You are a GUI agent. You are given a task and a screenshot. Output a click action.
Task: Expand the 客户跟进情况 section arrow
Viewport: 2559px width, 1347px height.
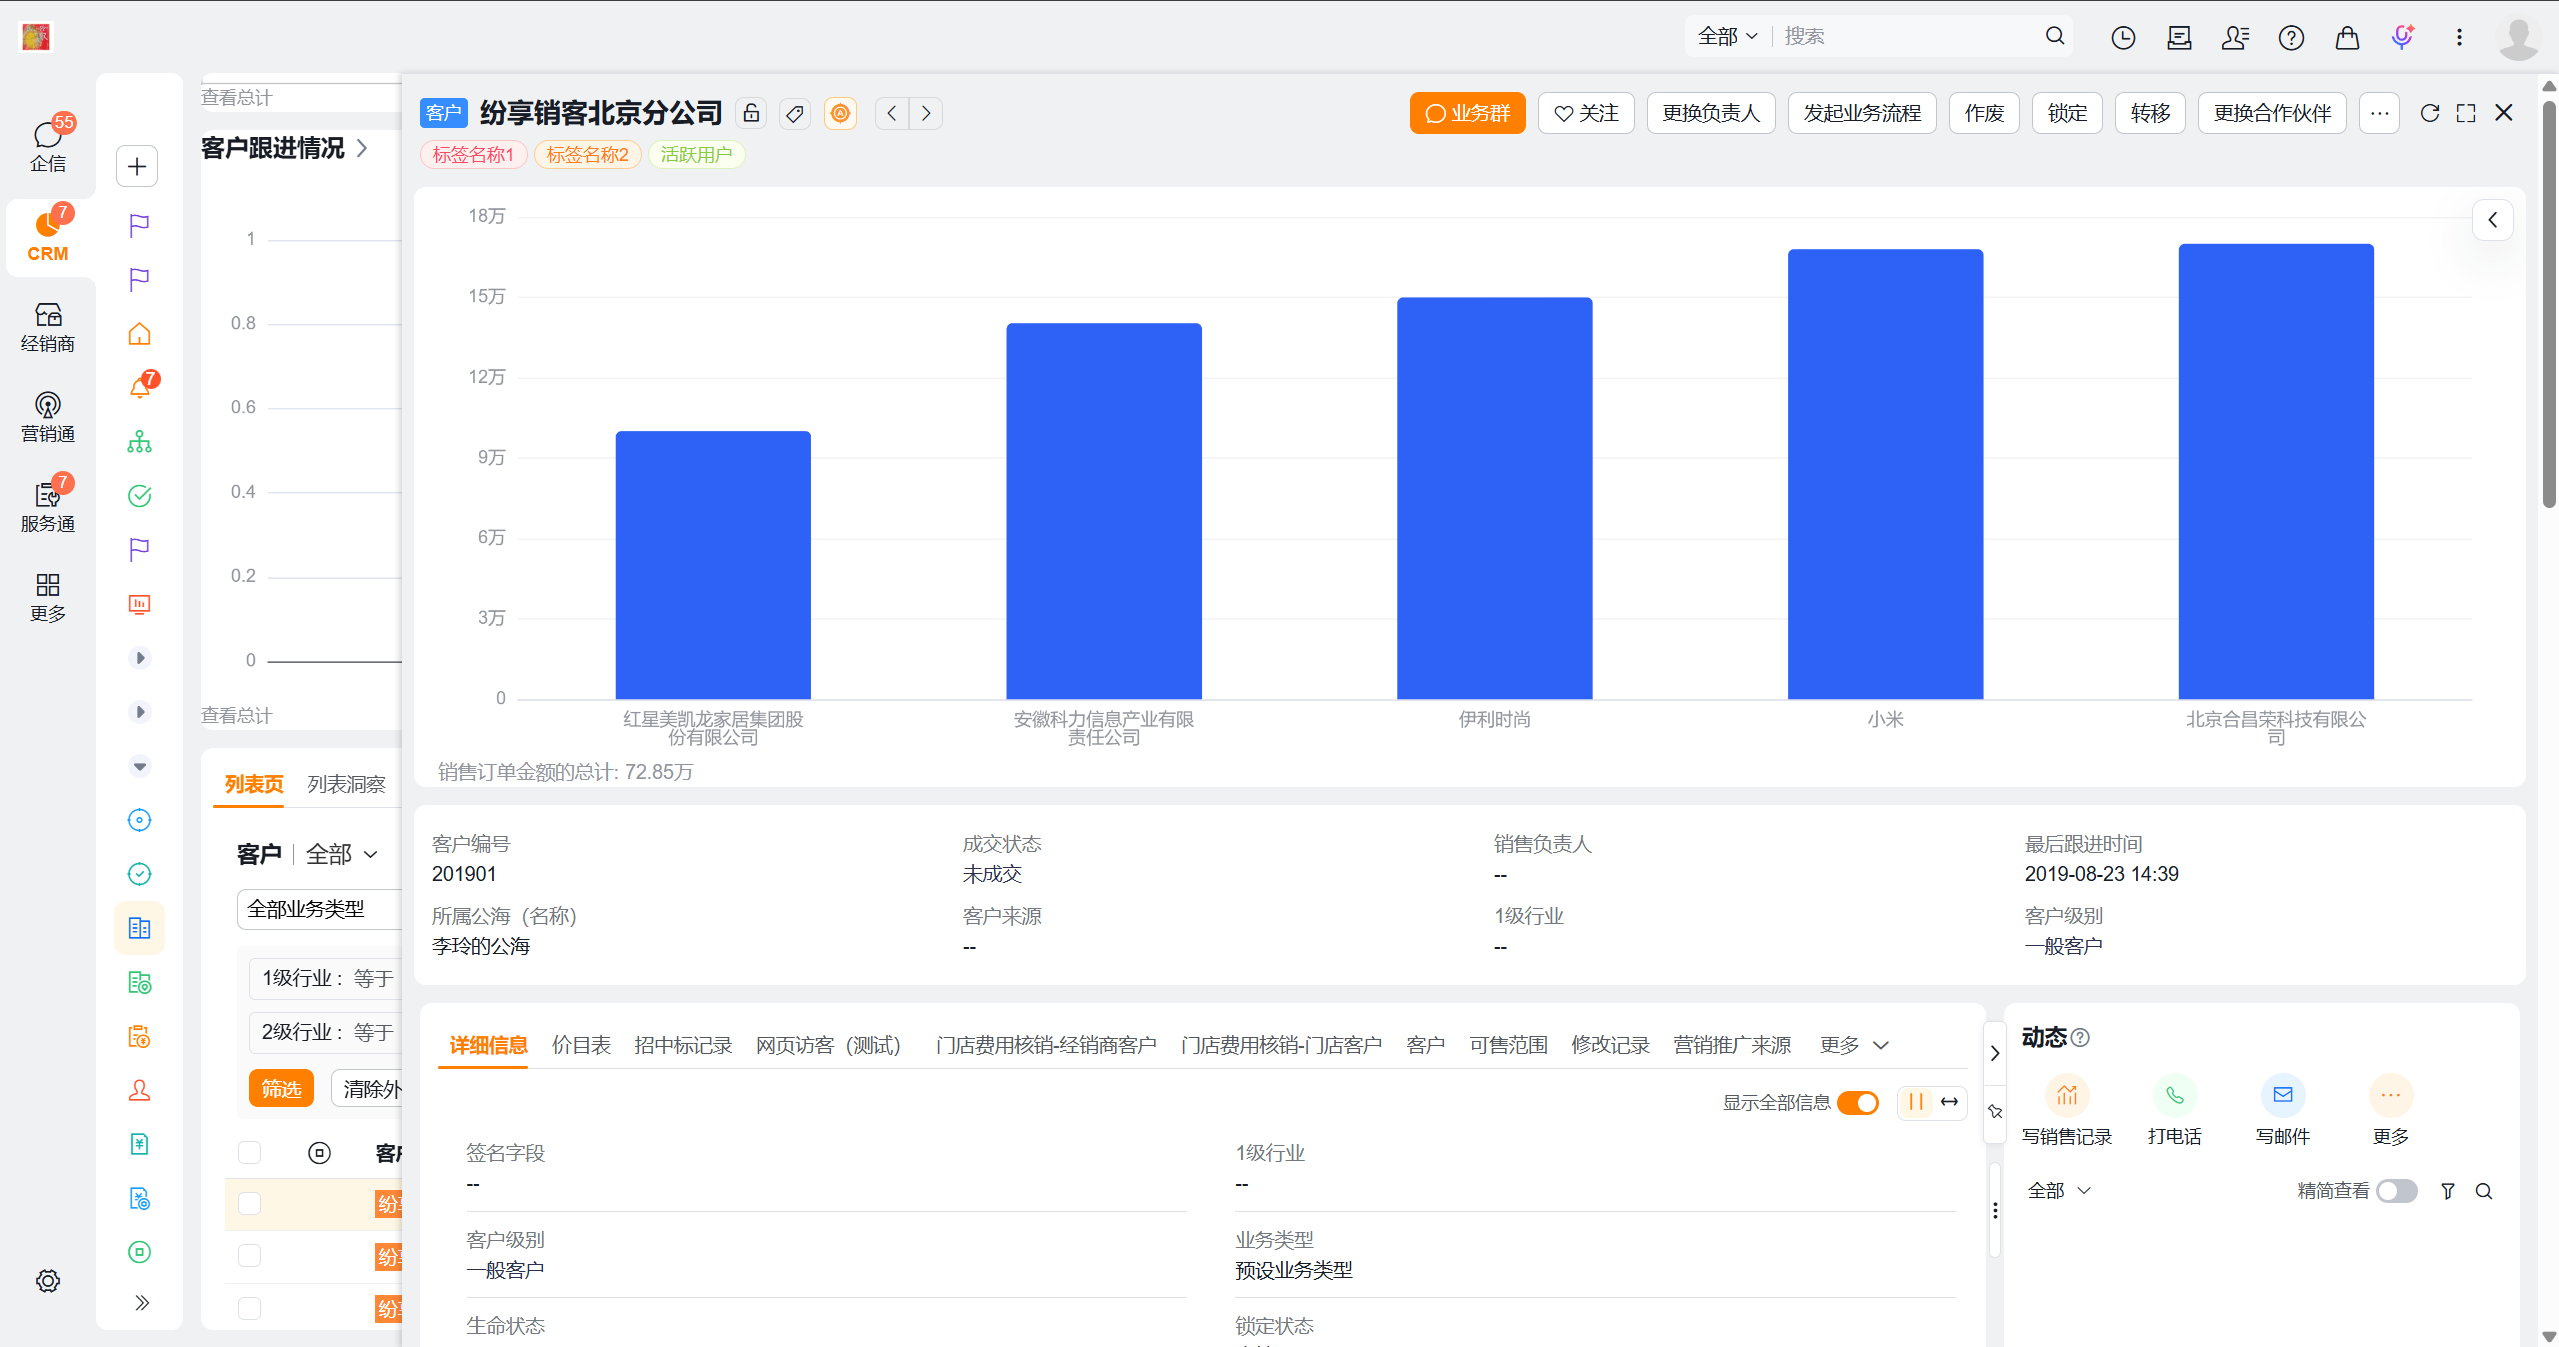(x=362, y=148)
